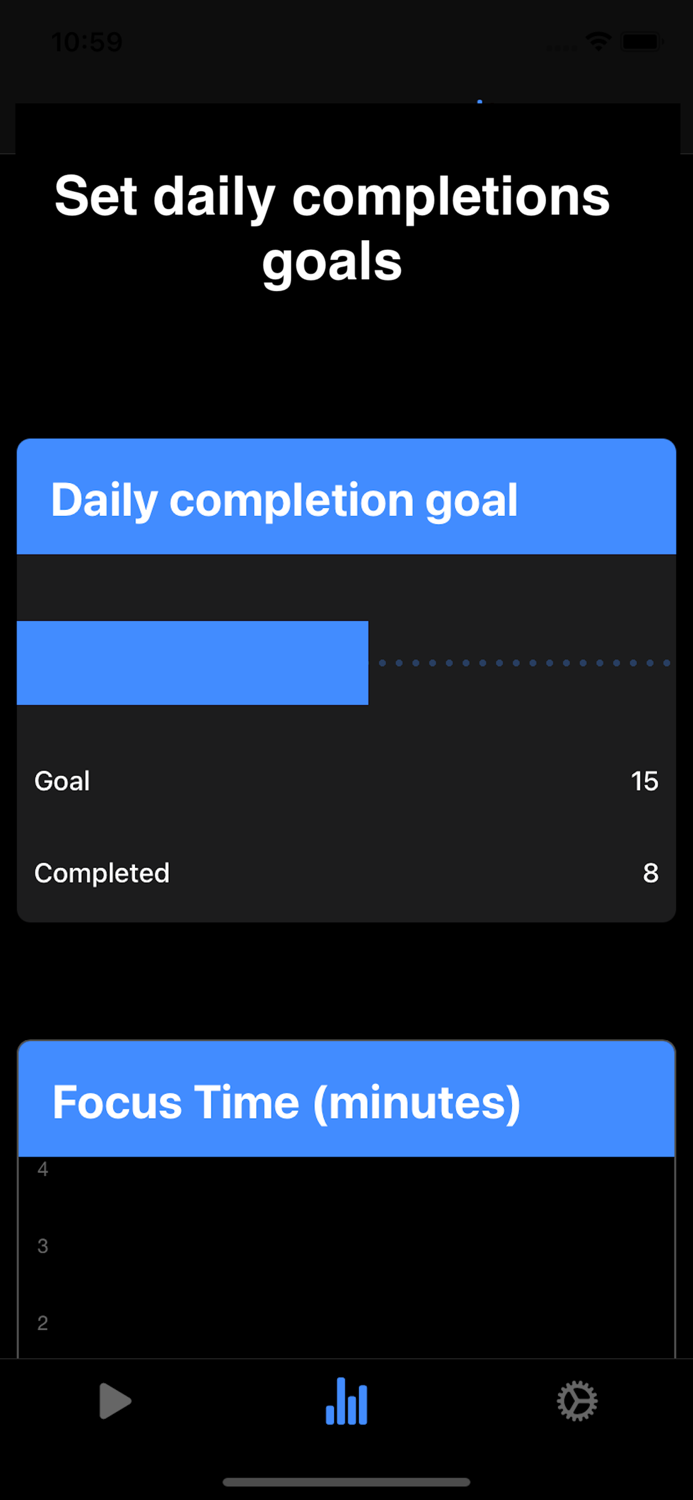Click the Focus Time chart plot area
The height and width of the screenshot is (1500, 693).
[x=360, y=1260]
